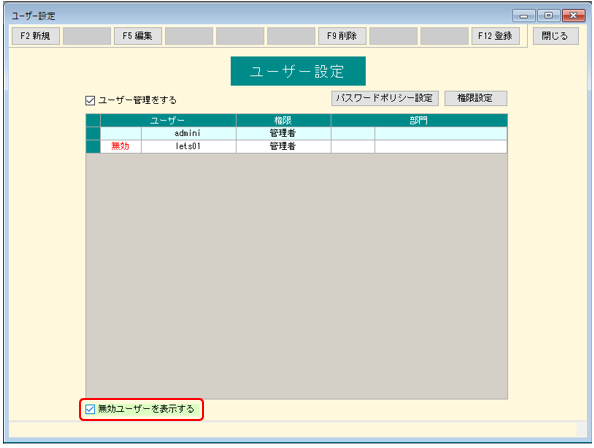Image resolution: width=594 pixels, height=448 pixels.
Task: Click the red 無効 status cell
Action: tap(120, 147)
